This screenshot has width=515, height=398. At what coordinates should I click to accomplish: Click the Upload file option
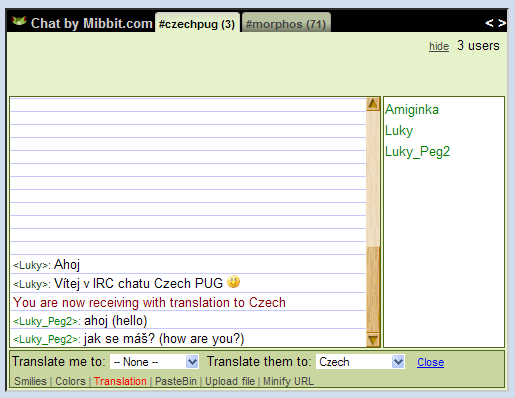tap(230, 381)
